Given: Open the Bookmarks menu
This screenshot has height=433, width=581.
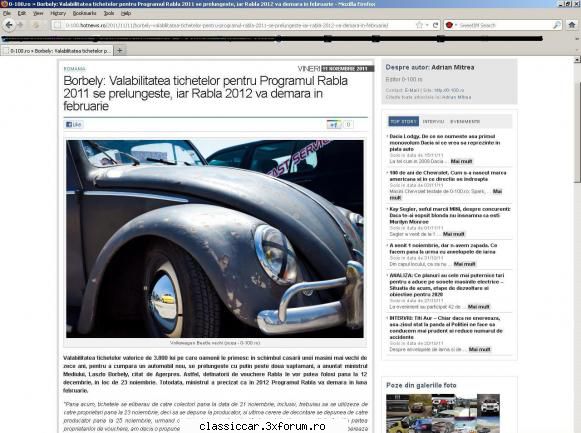Looking at the screenshot, I should click(84, 13).
